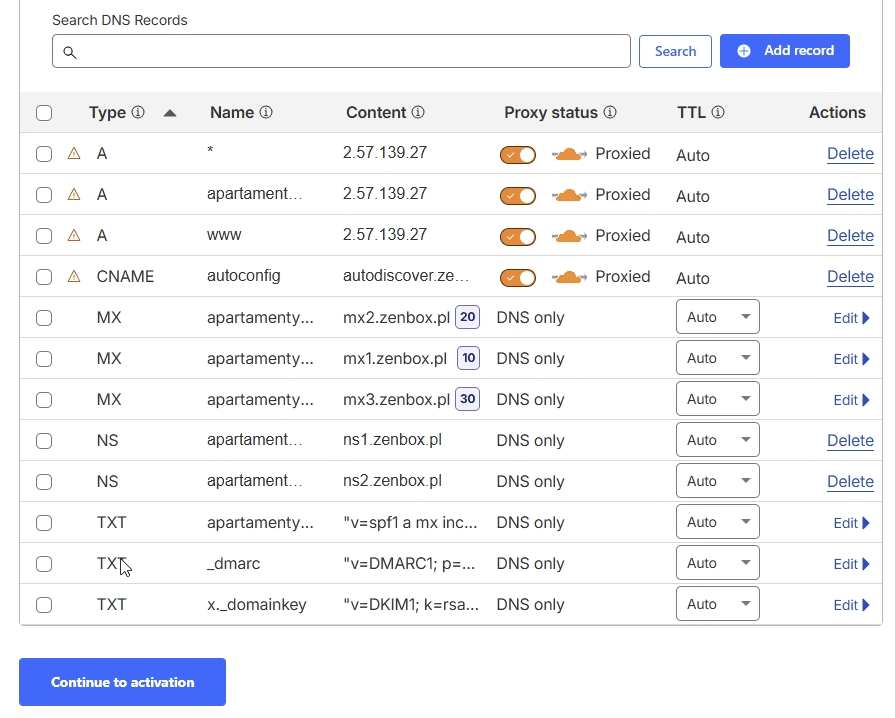This screenshot has width=895, height=718.
Task: Click warning icon on apartament A record
Action: pyautogui.click(x=74, y=195)
